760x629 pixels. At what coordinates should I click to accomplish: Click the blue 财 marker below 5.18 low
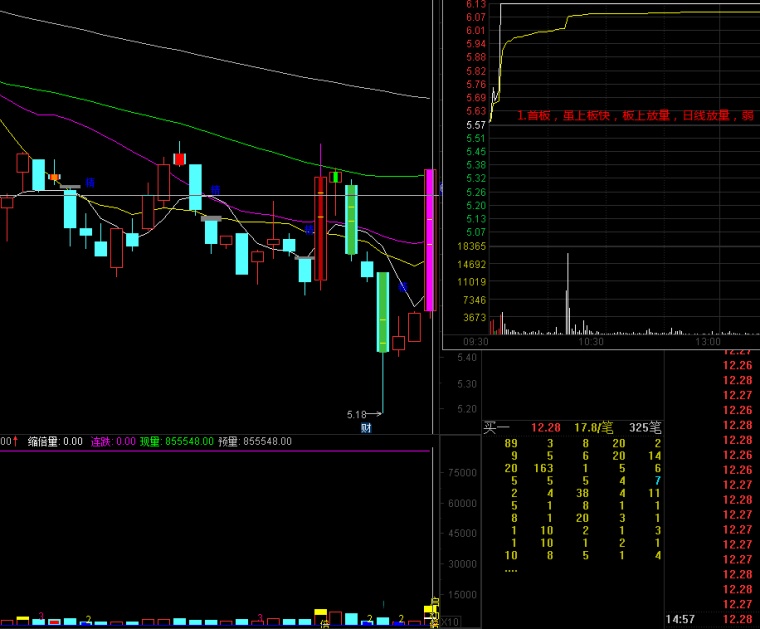[366, 428]
